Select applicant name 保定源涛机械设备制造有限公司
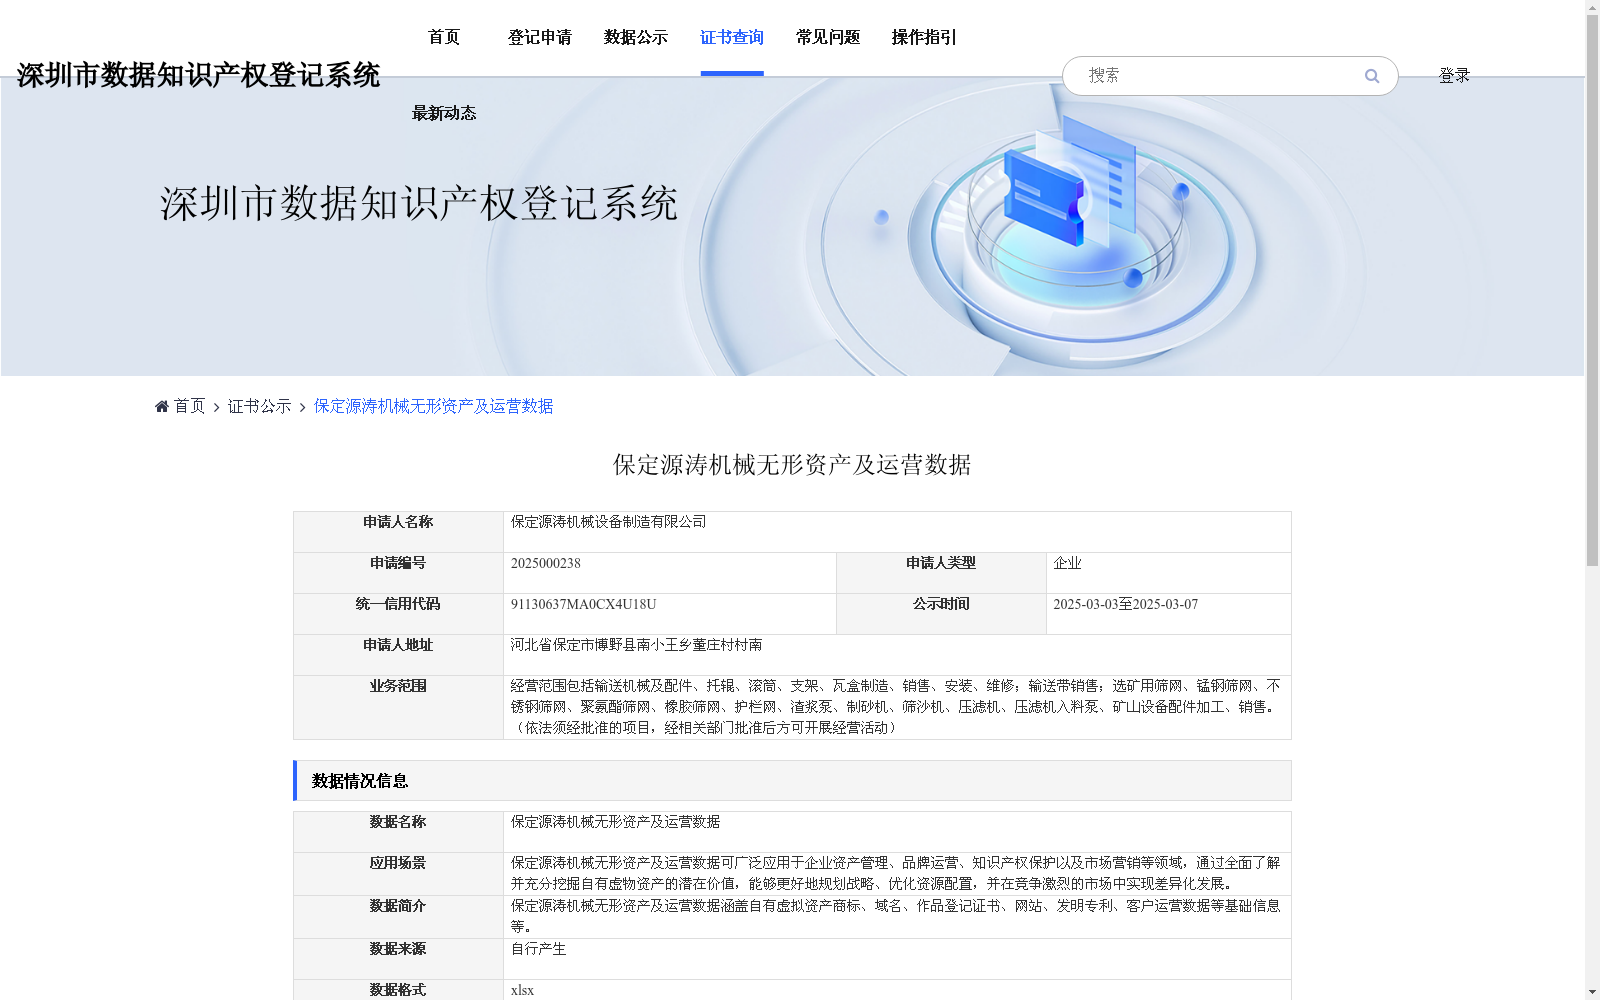 click(x=608, y=522)
